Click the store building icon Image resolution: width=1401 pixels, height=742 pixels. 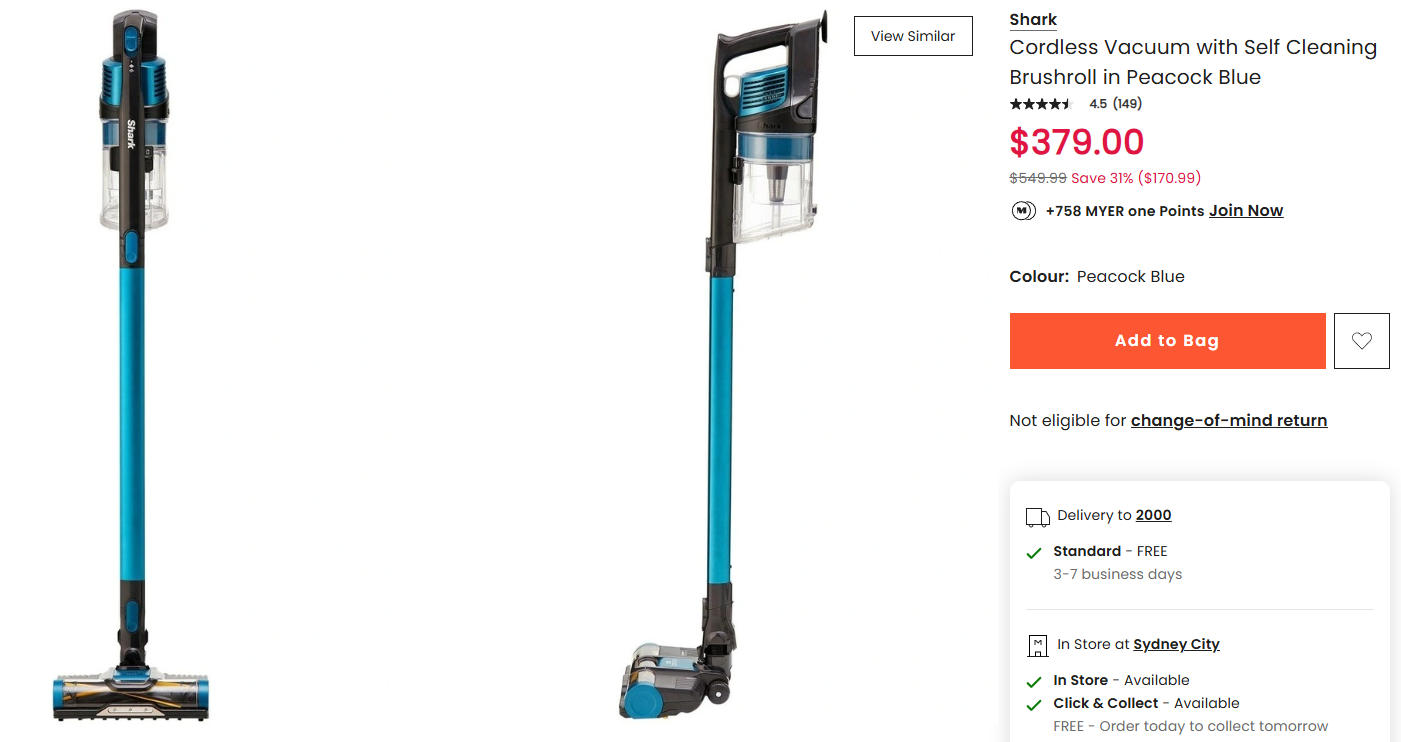[x=1037, y=646]
